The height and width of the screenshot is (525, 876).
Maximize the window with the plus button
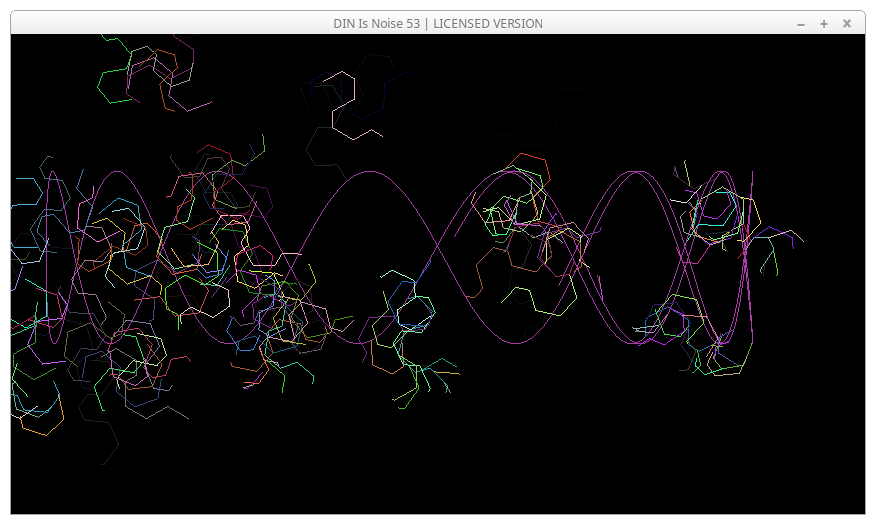pyautogui.click(x=824, y=23)
